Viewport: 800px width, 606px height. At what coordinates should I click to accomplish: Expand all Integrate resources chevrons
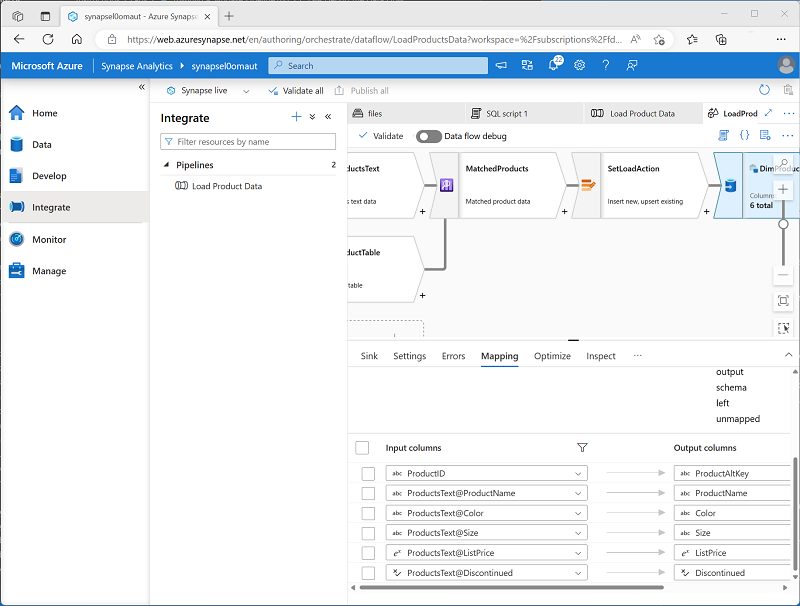(x=312, y=117)
